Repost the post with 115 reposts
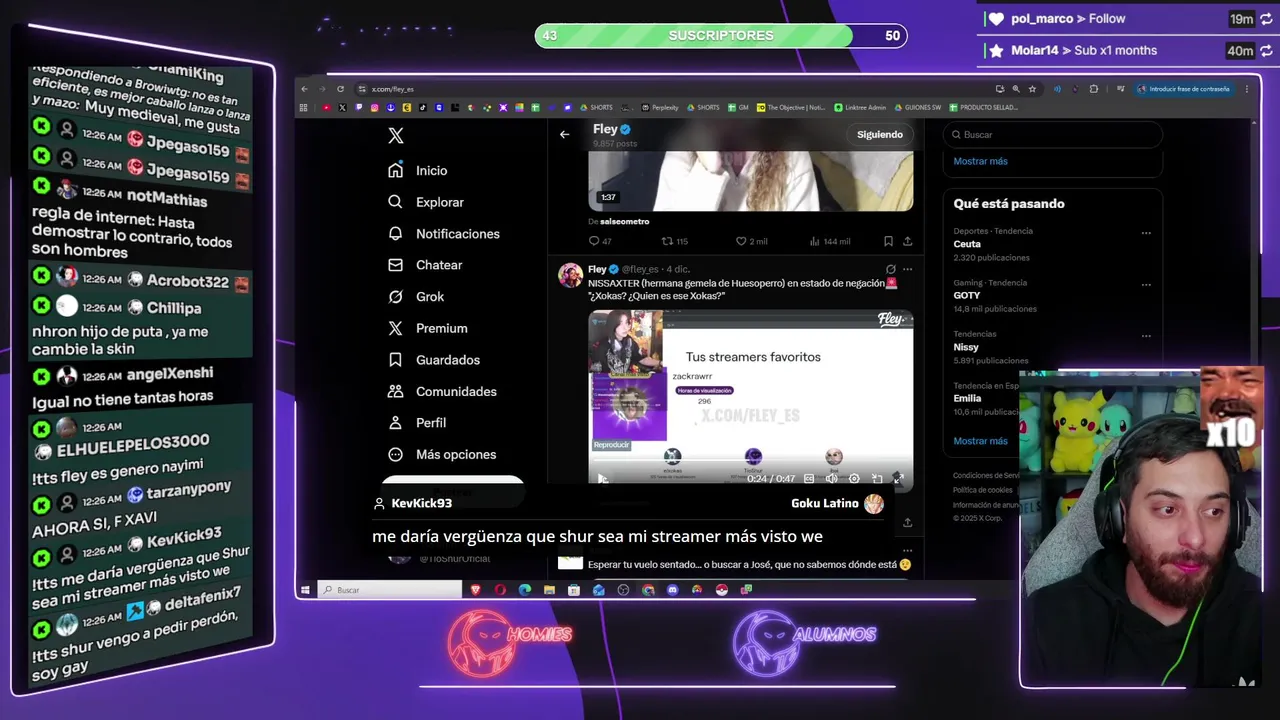Screen dimensions: 1280x720 coord(675,241)
